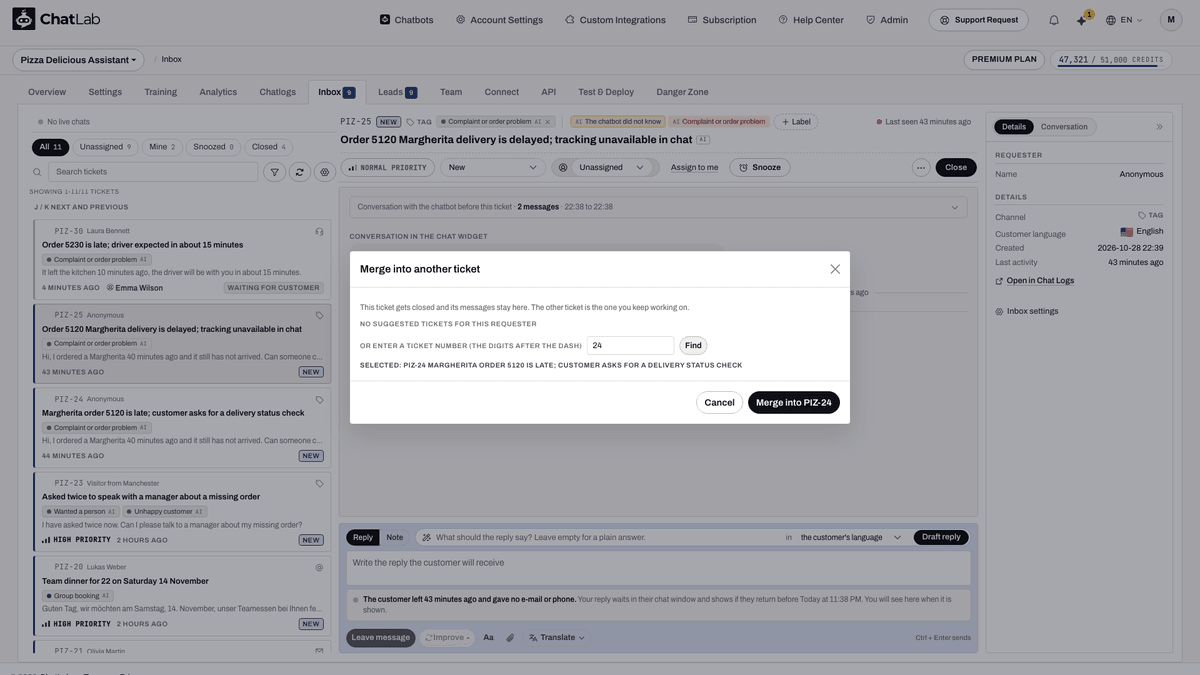Switch to the Chatlogs tab
The image size is (1200, 675).
pos(278,92)
